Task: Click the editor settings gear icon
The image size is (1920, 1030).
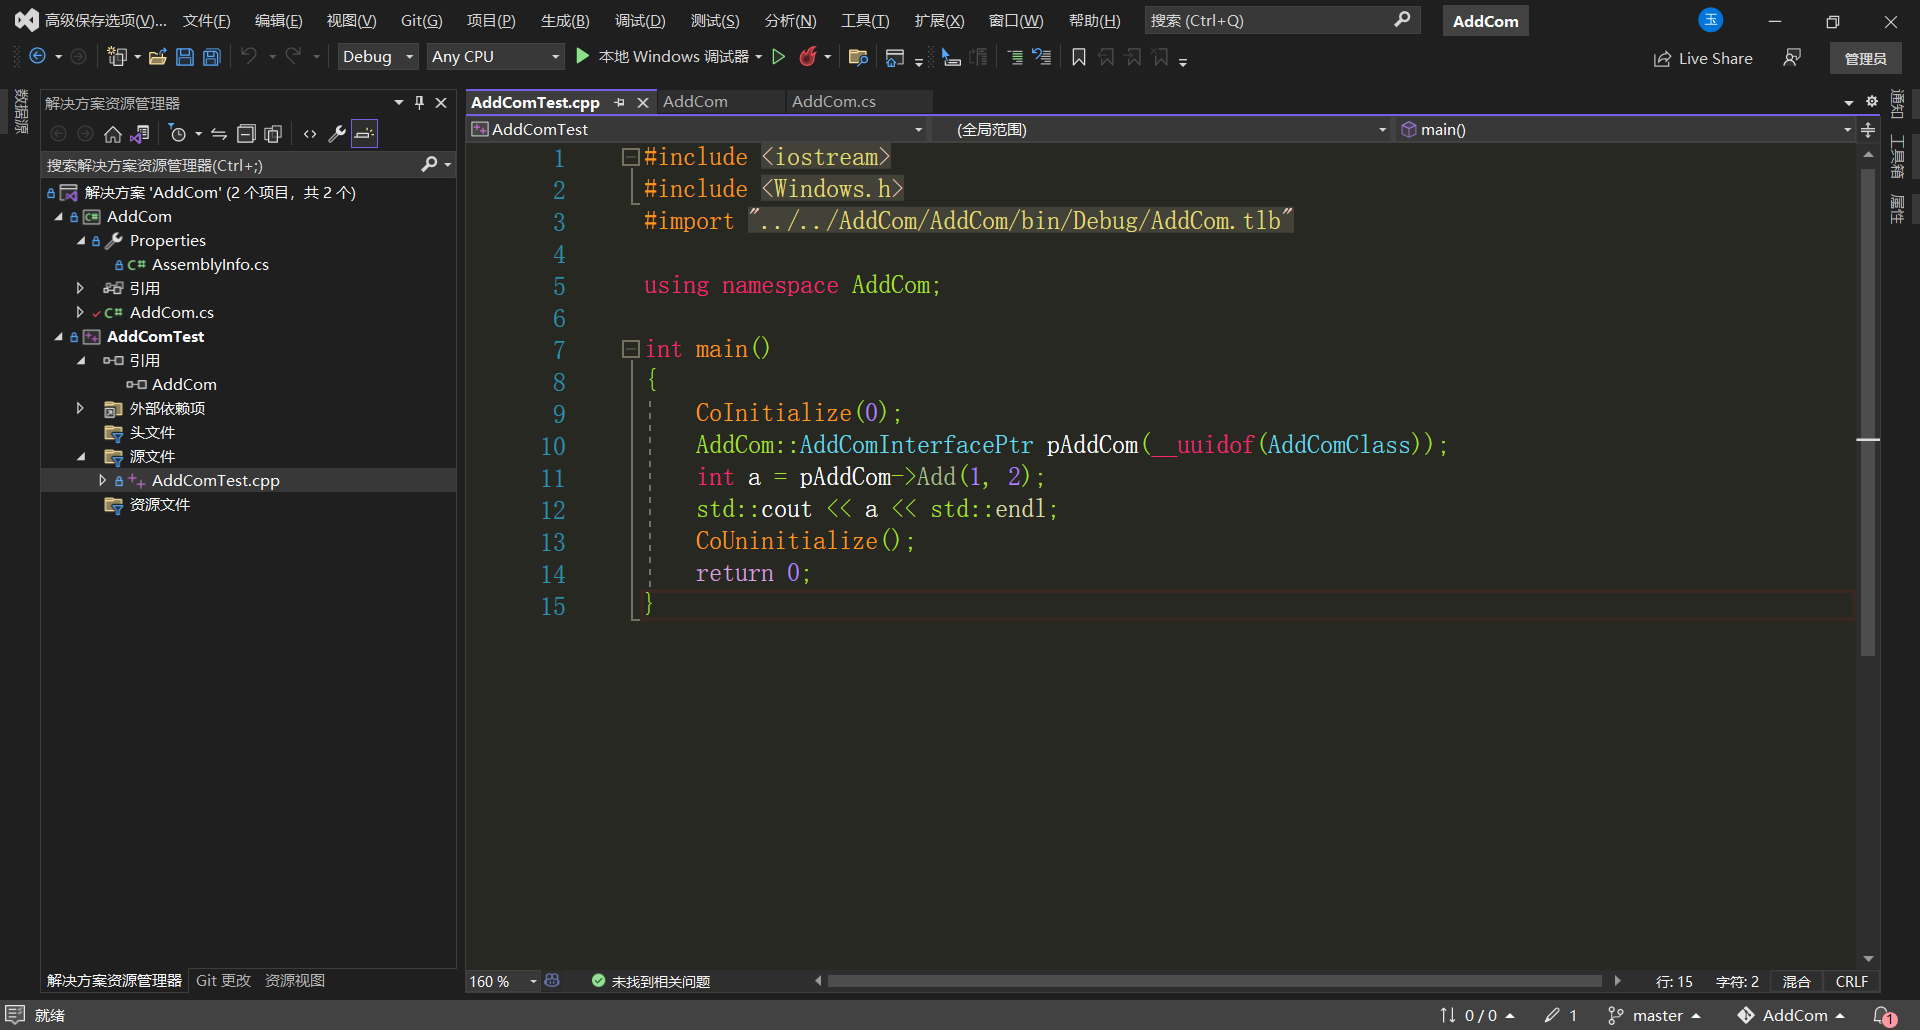Action: pos(1872,101)
